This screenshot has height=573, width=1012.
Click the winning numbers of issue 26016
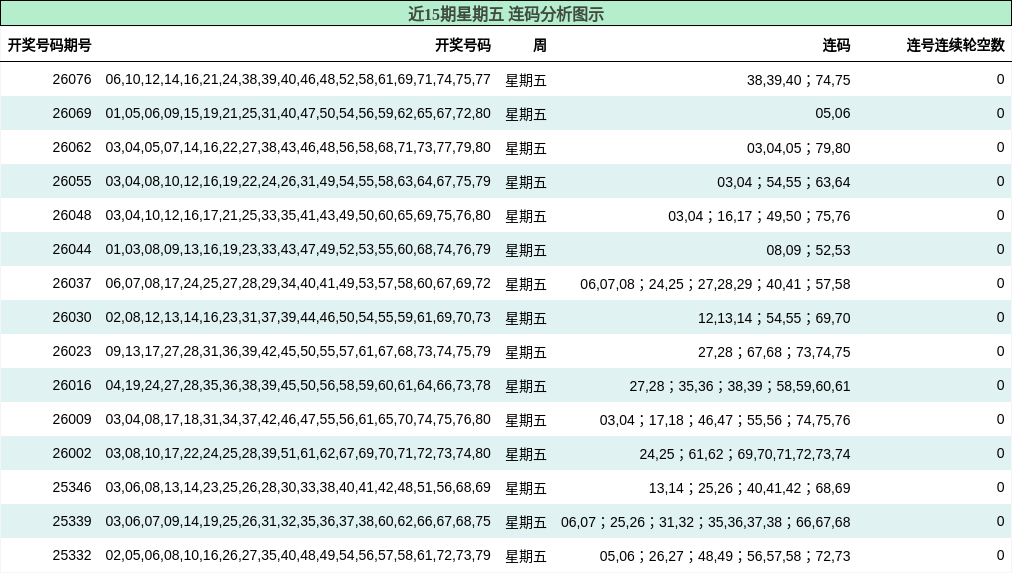[x=298, y=385]
